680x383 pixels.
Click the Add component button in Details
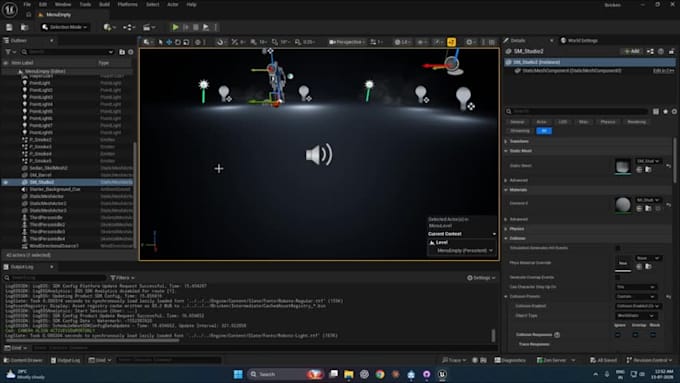[631, 51]
